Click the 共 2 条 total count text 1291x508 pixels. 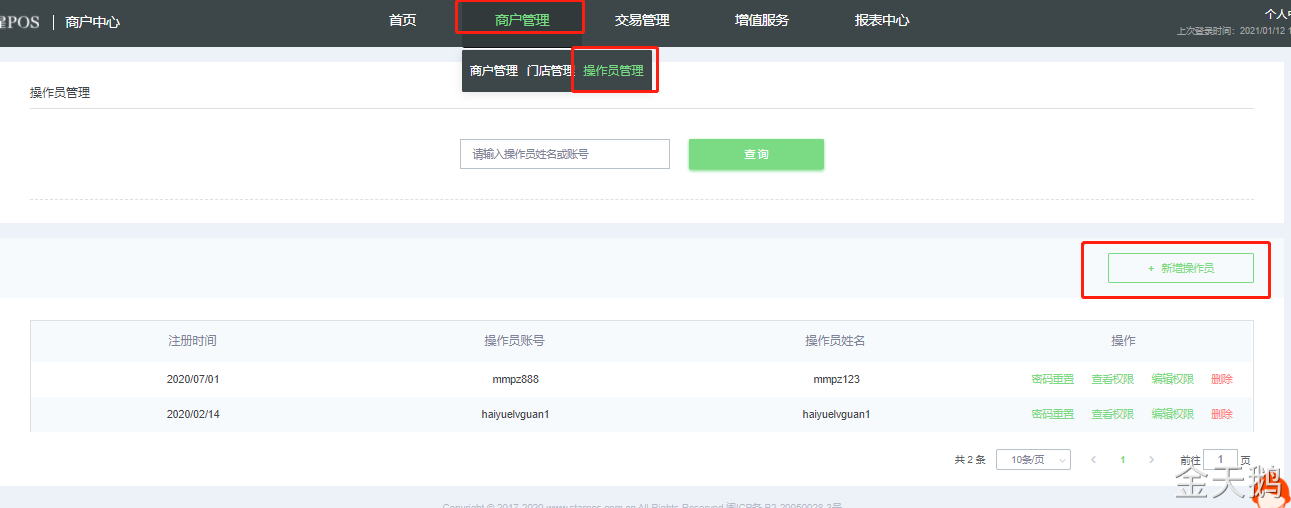969,460
